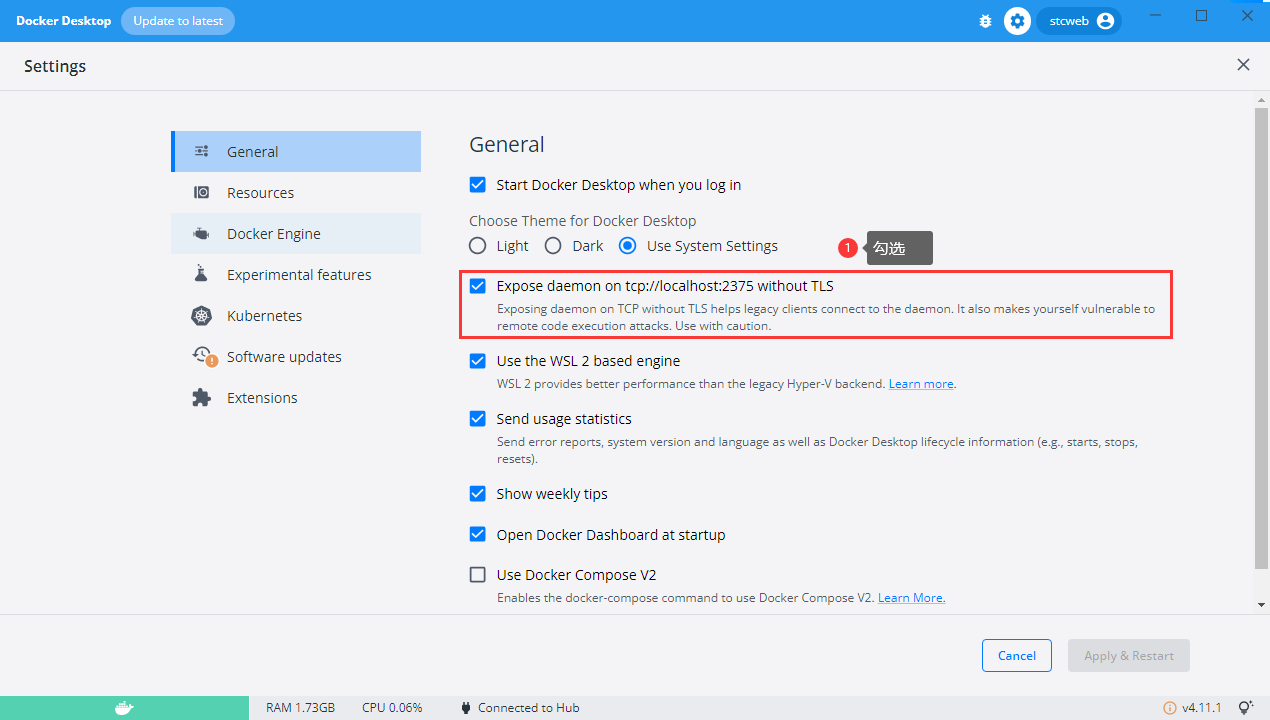This screenshot has height=720, width=1270.
Task: Switch to Experimental features tab
Action: [296, 275]
